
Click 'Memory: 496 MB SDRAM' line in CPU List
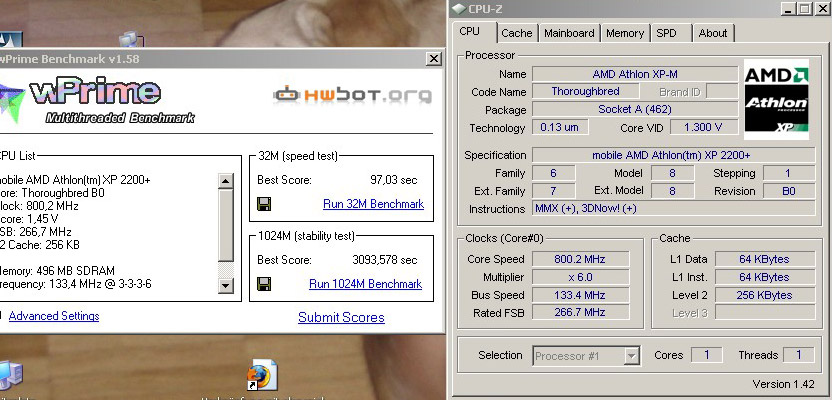click(x=57, y=271)
